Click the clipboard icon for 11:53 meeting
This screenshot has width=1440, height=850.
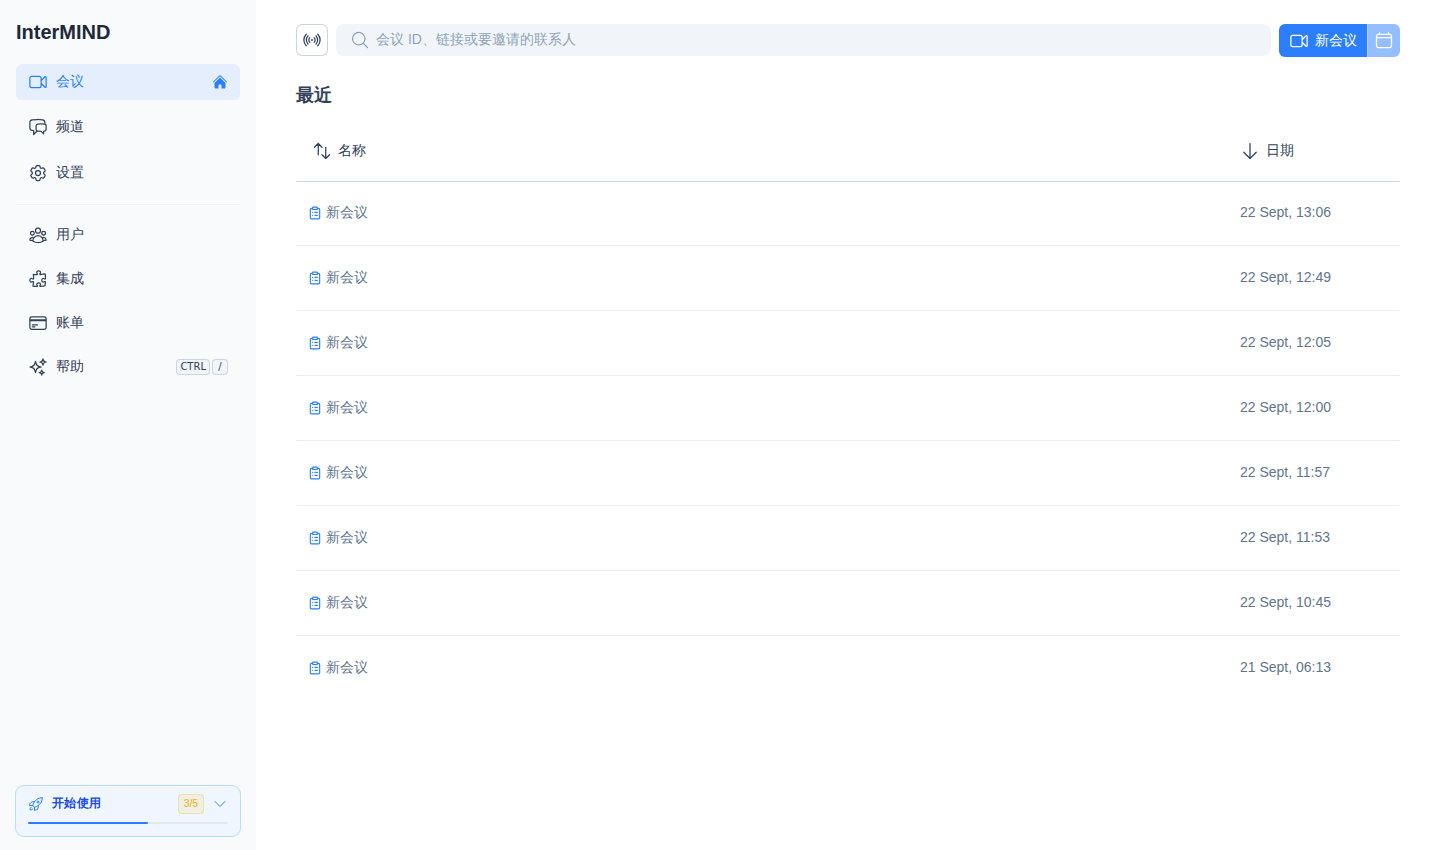315,538
